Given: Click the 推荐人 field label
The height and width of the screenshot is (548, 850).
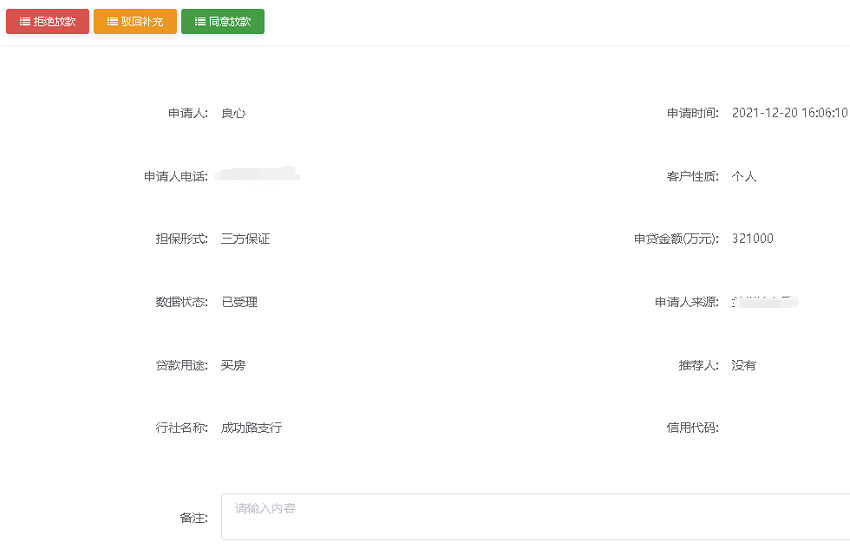Looking at the screenshot, I should pyautogui.click(x=699, y=365).
